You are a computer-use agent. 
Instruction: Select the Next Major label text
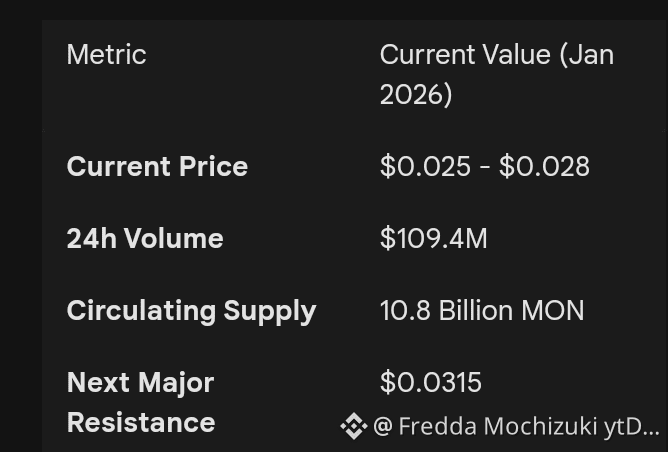pos(140,382)
